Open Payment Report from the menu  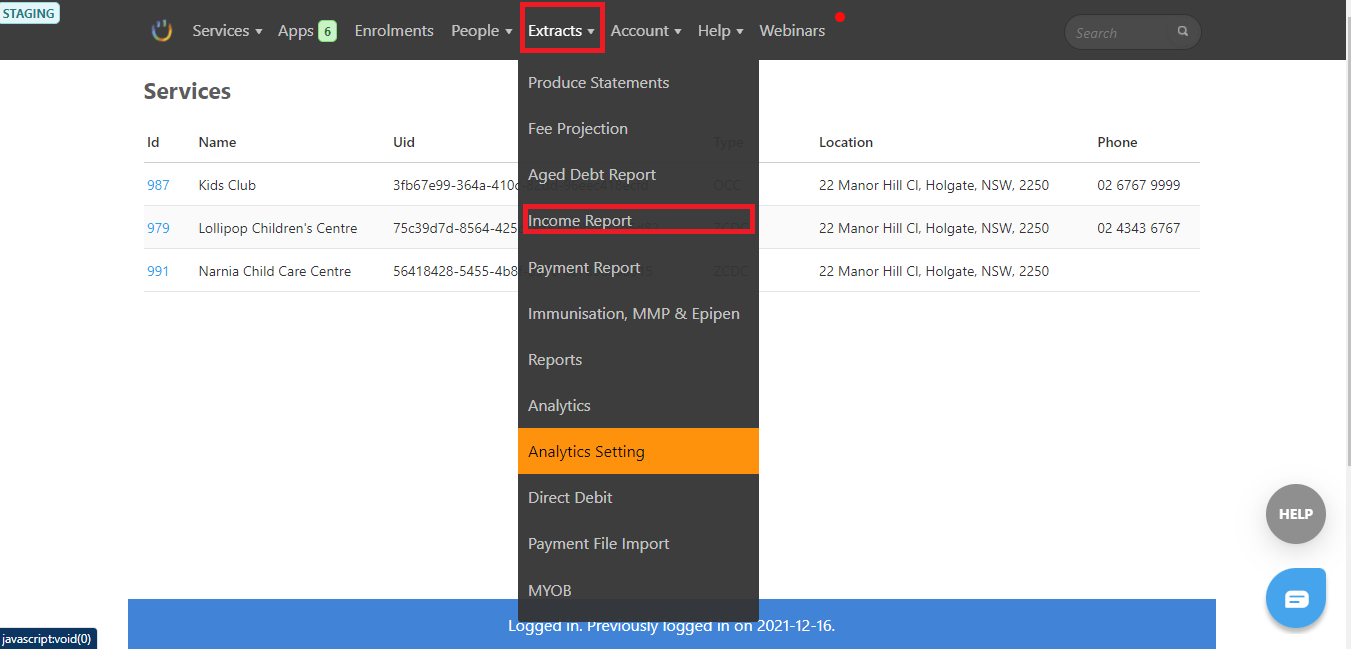(x=638, y=268)
